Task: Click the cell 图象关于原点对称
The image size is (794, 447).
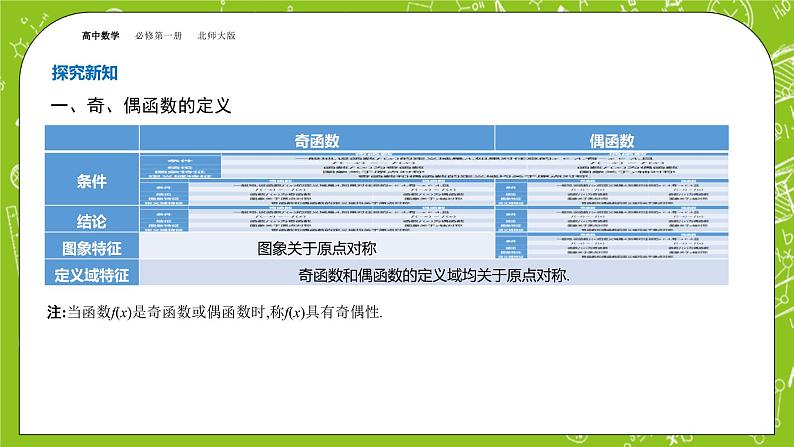Action: pos(317,248)
